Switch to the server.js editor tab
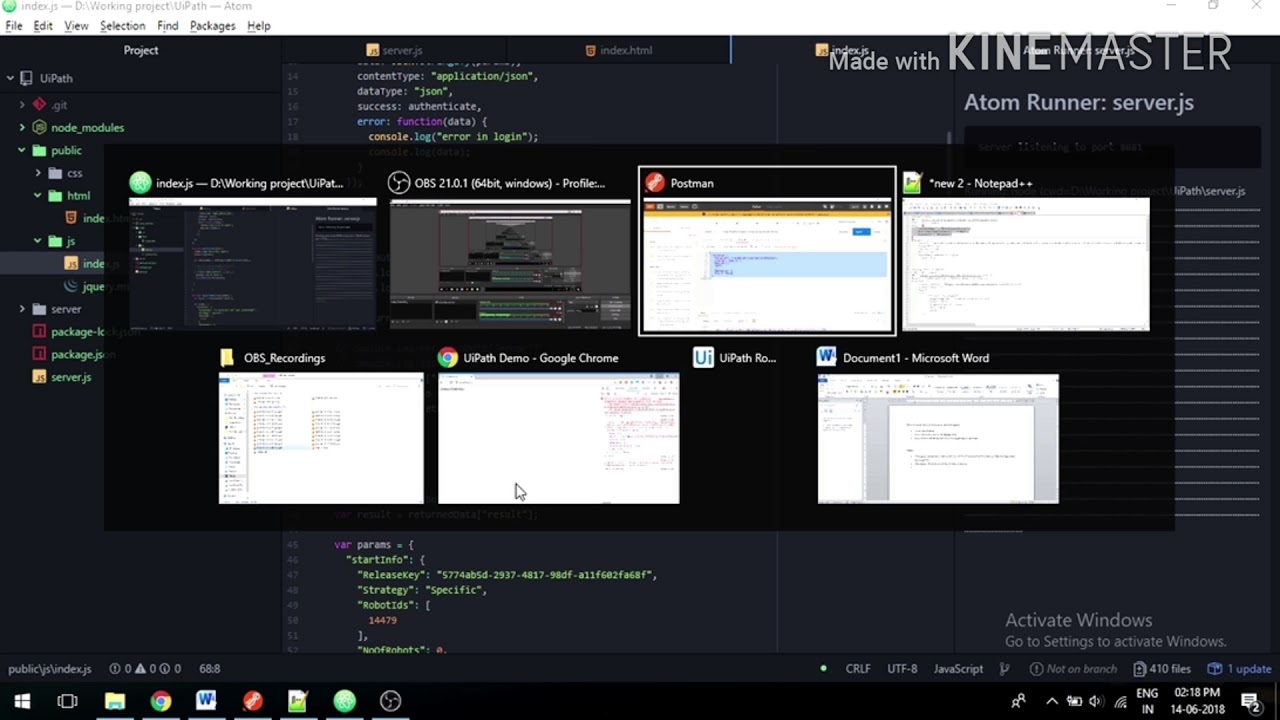Viewport: 1280px width, 720px height. [394, 50]
